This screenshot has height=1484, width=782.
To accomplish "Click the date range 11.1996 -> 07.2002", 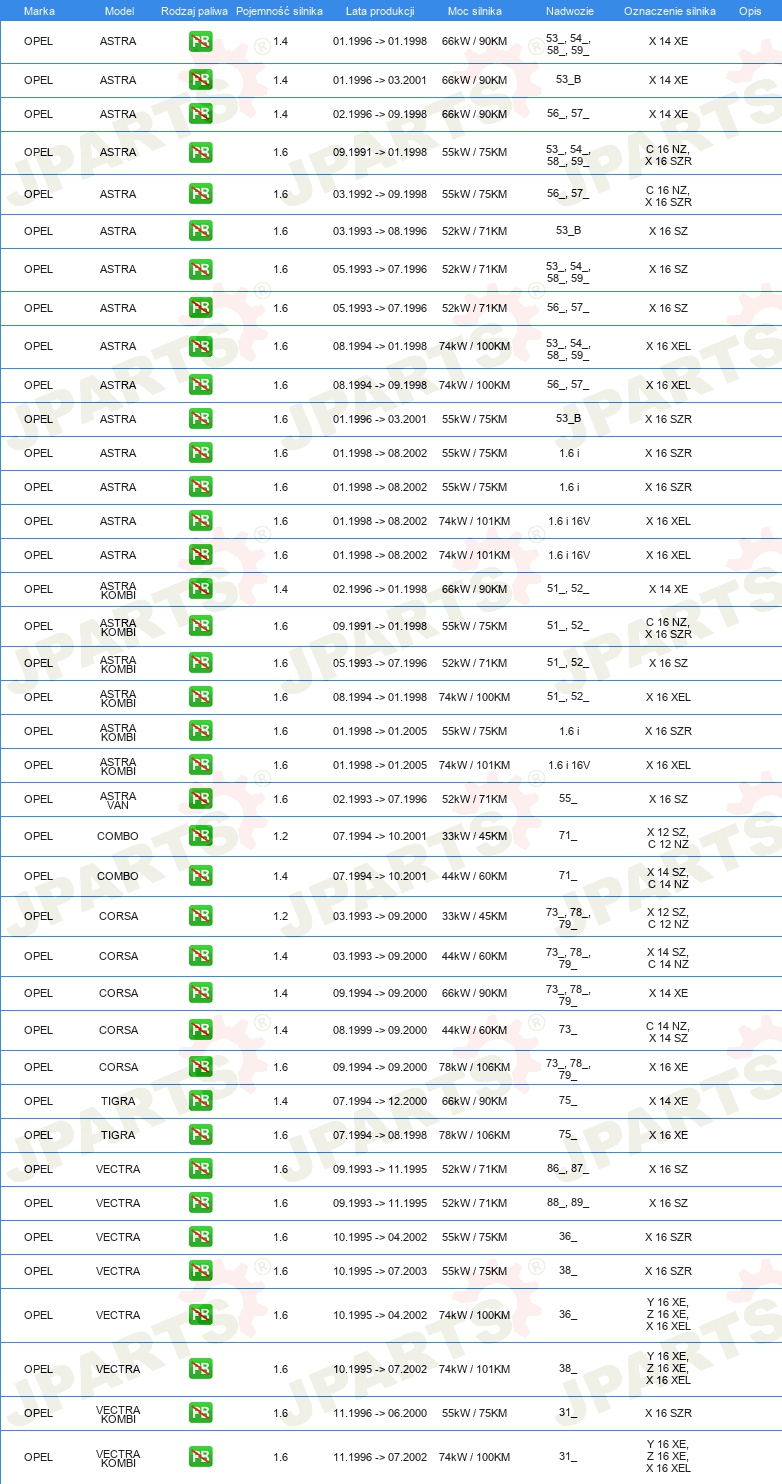I will click(x=380, y=1457).
